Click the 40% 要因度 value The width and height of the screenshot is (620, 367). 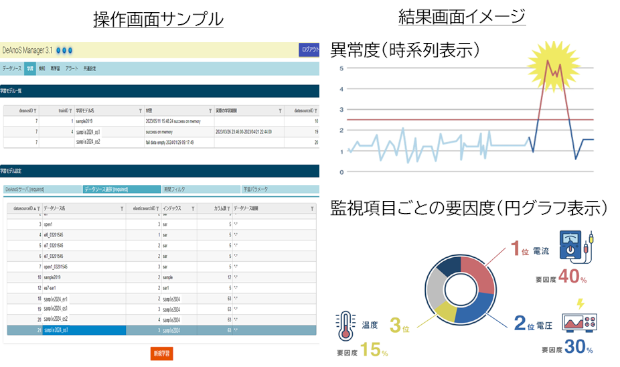coord(572,276)
